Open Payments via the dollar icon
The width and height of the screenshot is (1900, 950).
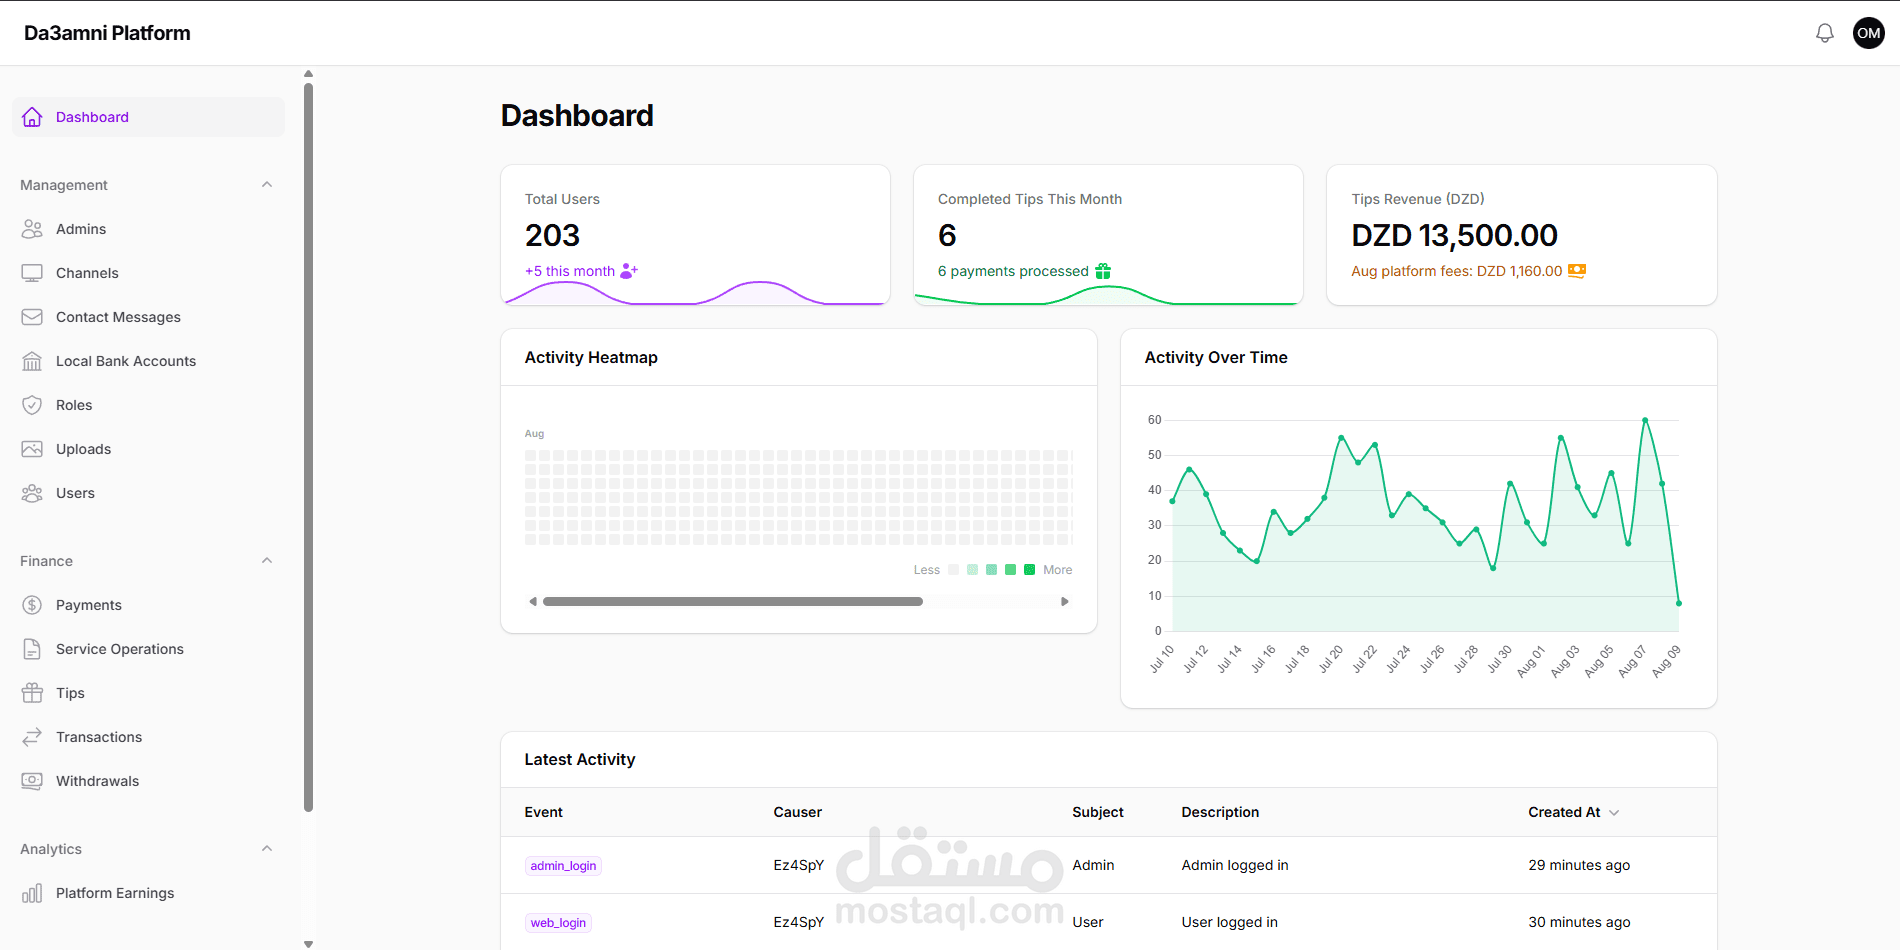click(32, 605)
